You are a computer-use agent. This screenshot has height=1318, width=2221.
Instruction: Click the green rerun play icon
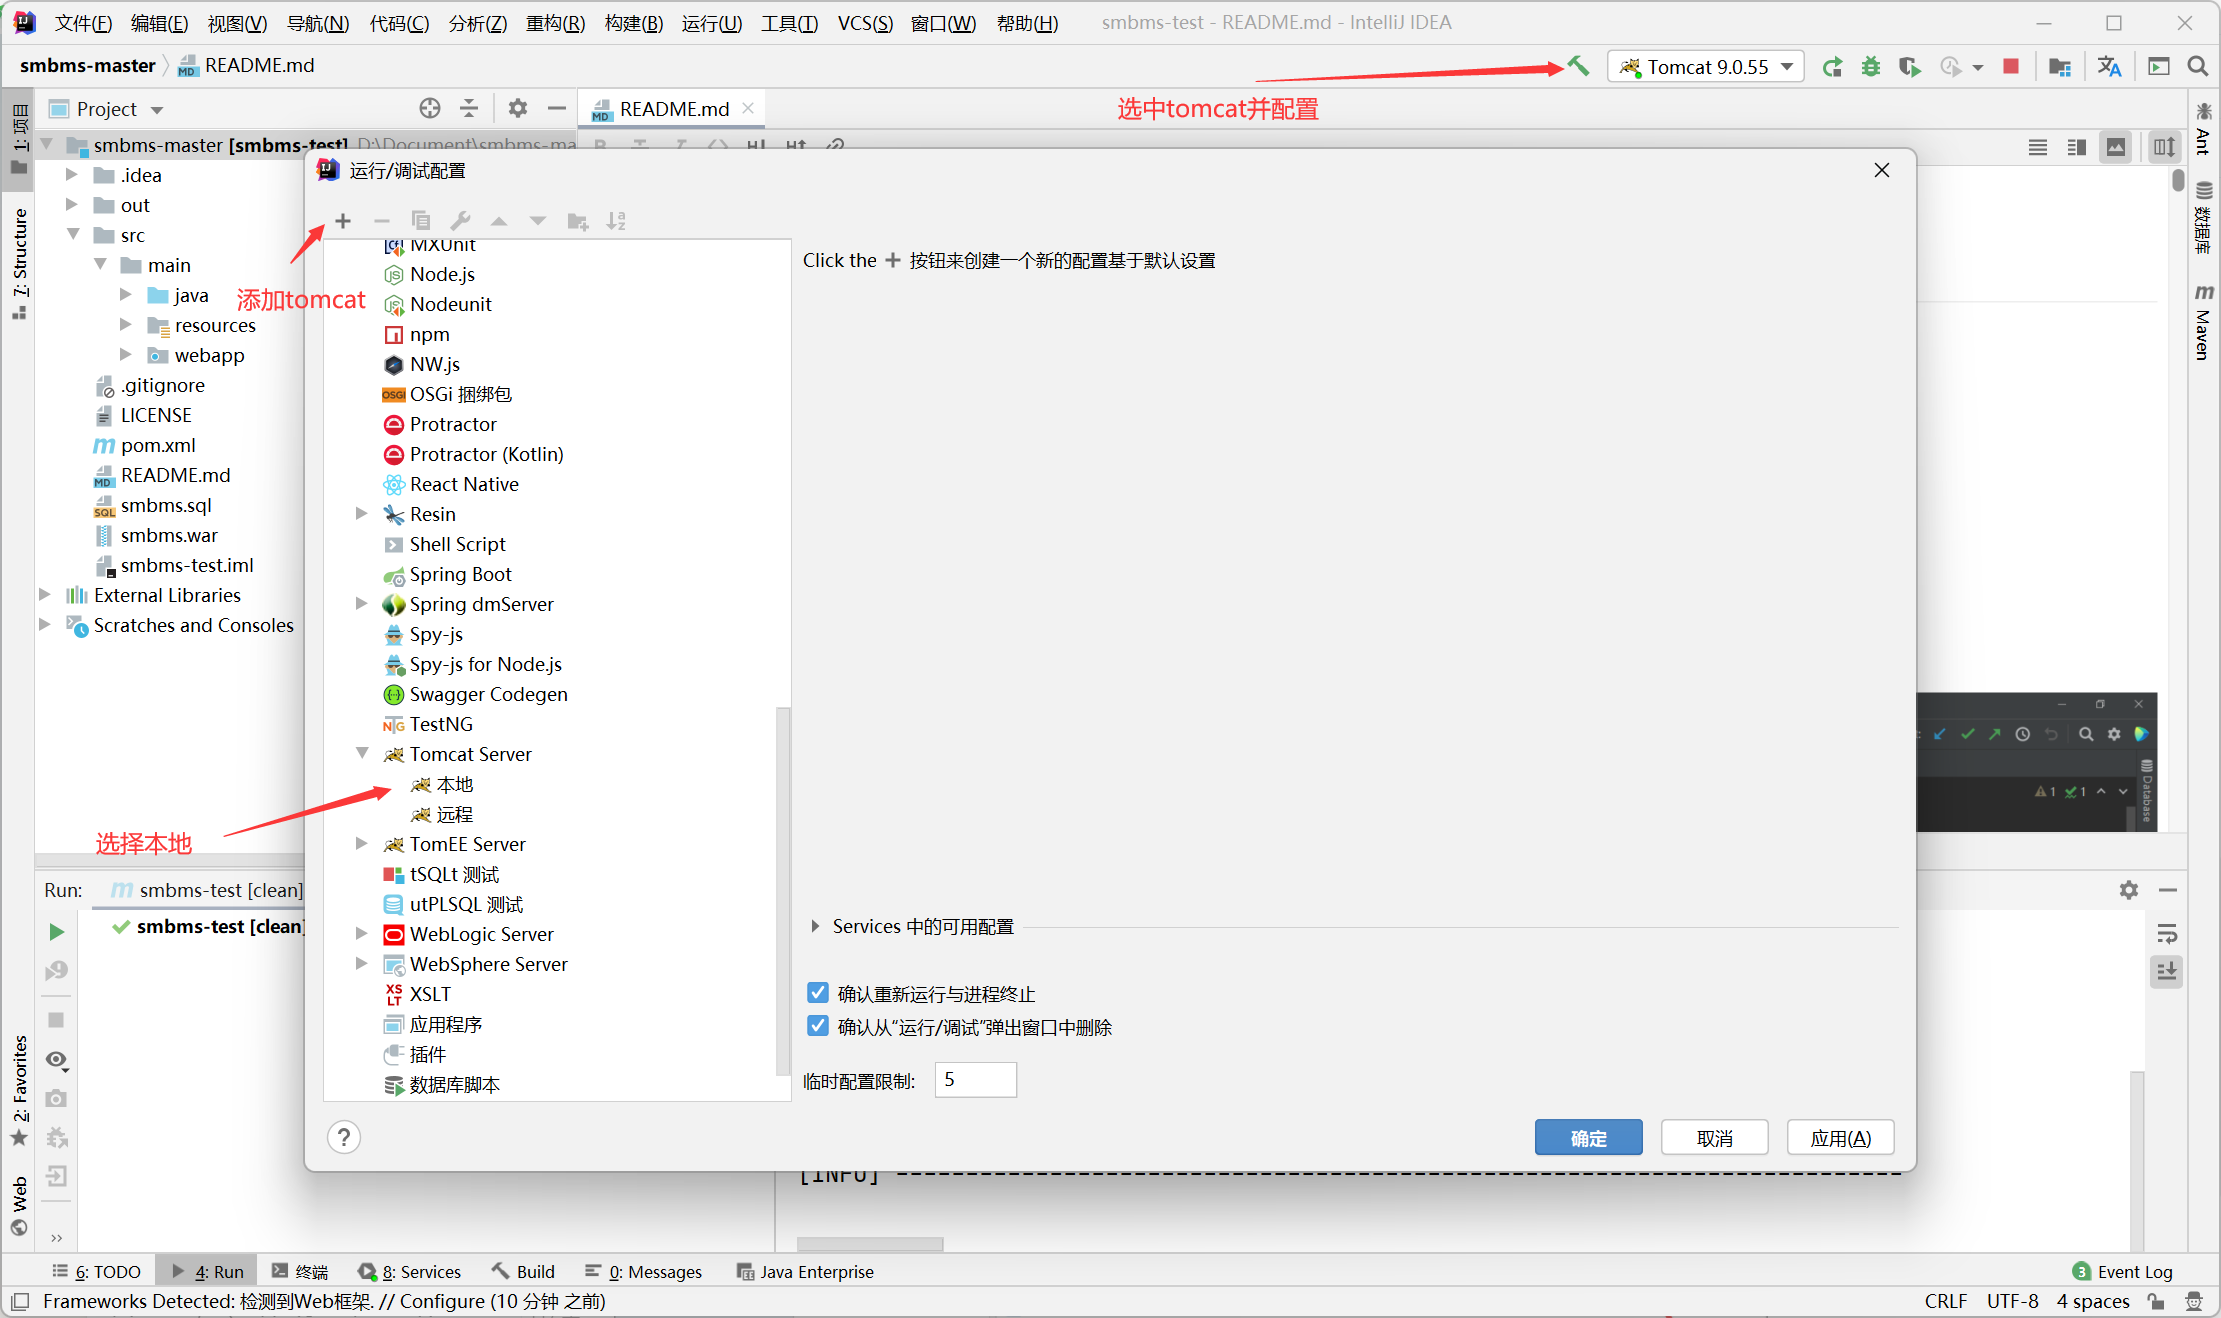pos(57,932)
